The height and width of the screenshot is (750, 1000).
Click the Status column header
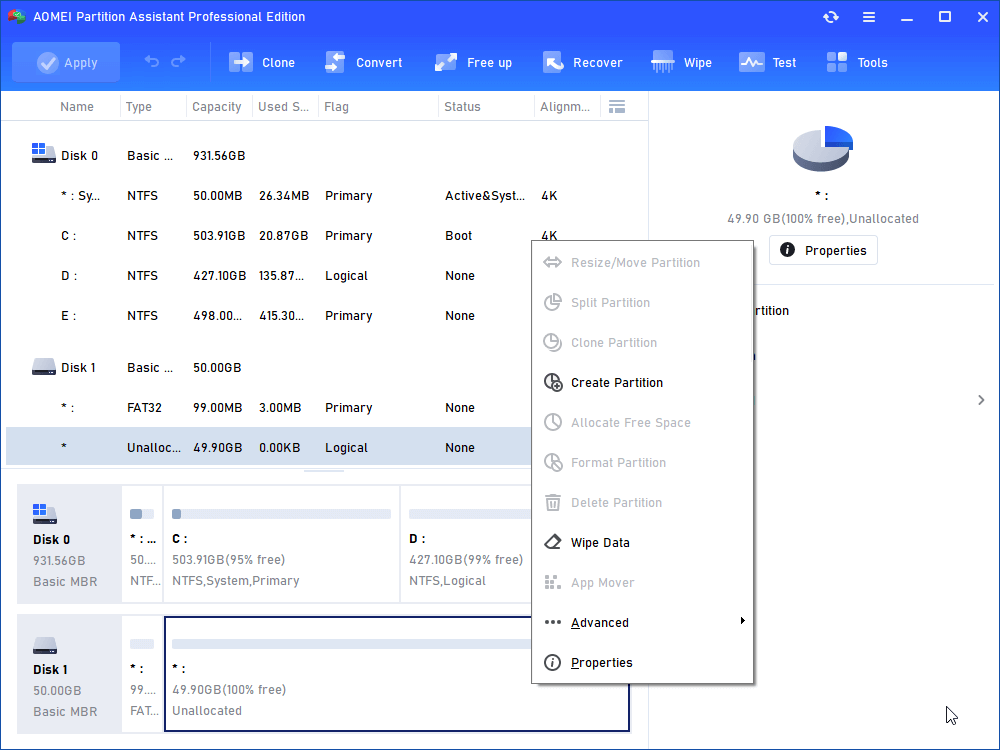pos(462,107)
